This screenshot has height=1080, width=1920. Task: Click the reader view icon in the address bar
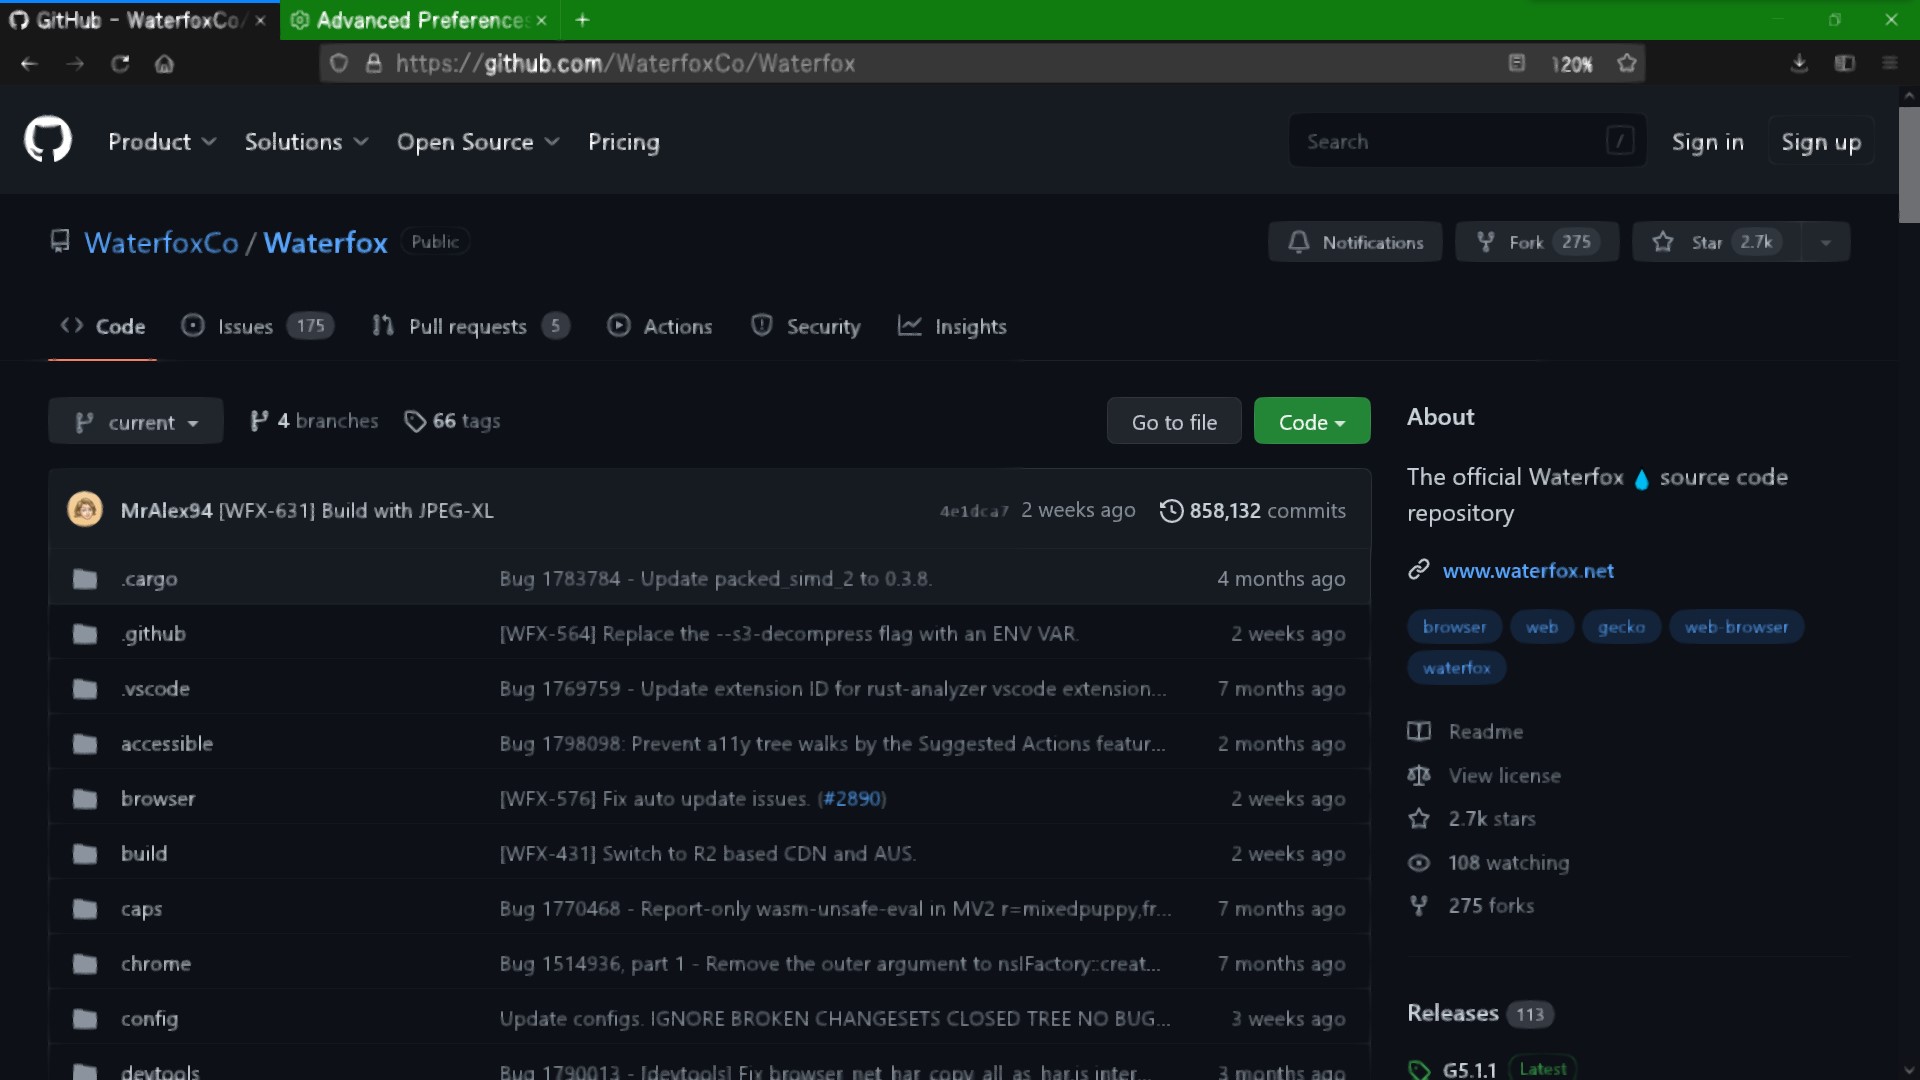coord(1517,63)
